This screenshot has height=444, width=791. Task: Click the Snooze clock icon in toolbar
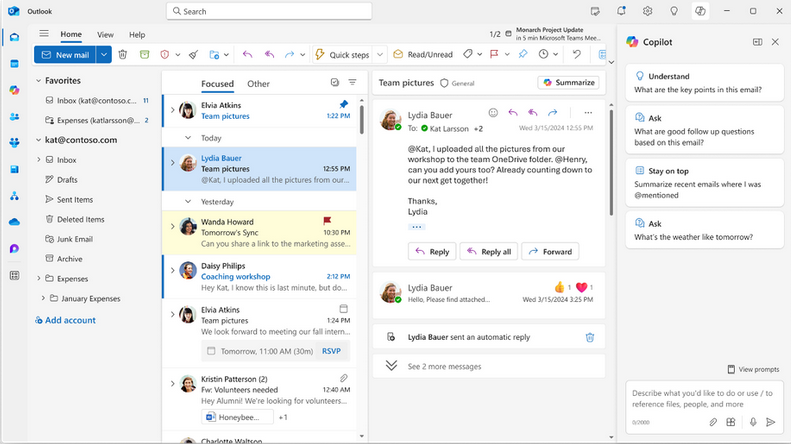tap(543, 54)
